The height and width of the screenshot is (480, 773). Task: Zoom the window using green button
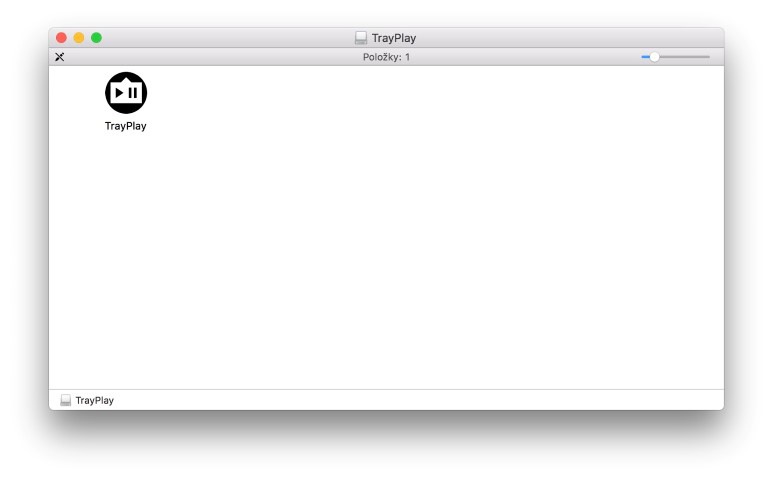pos(97,38)
